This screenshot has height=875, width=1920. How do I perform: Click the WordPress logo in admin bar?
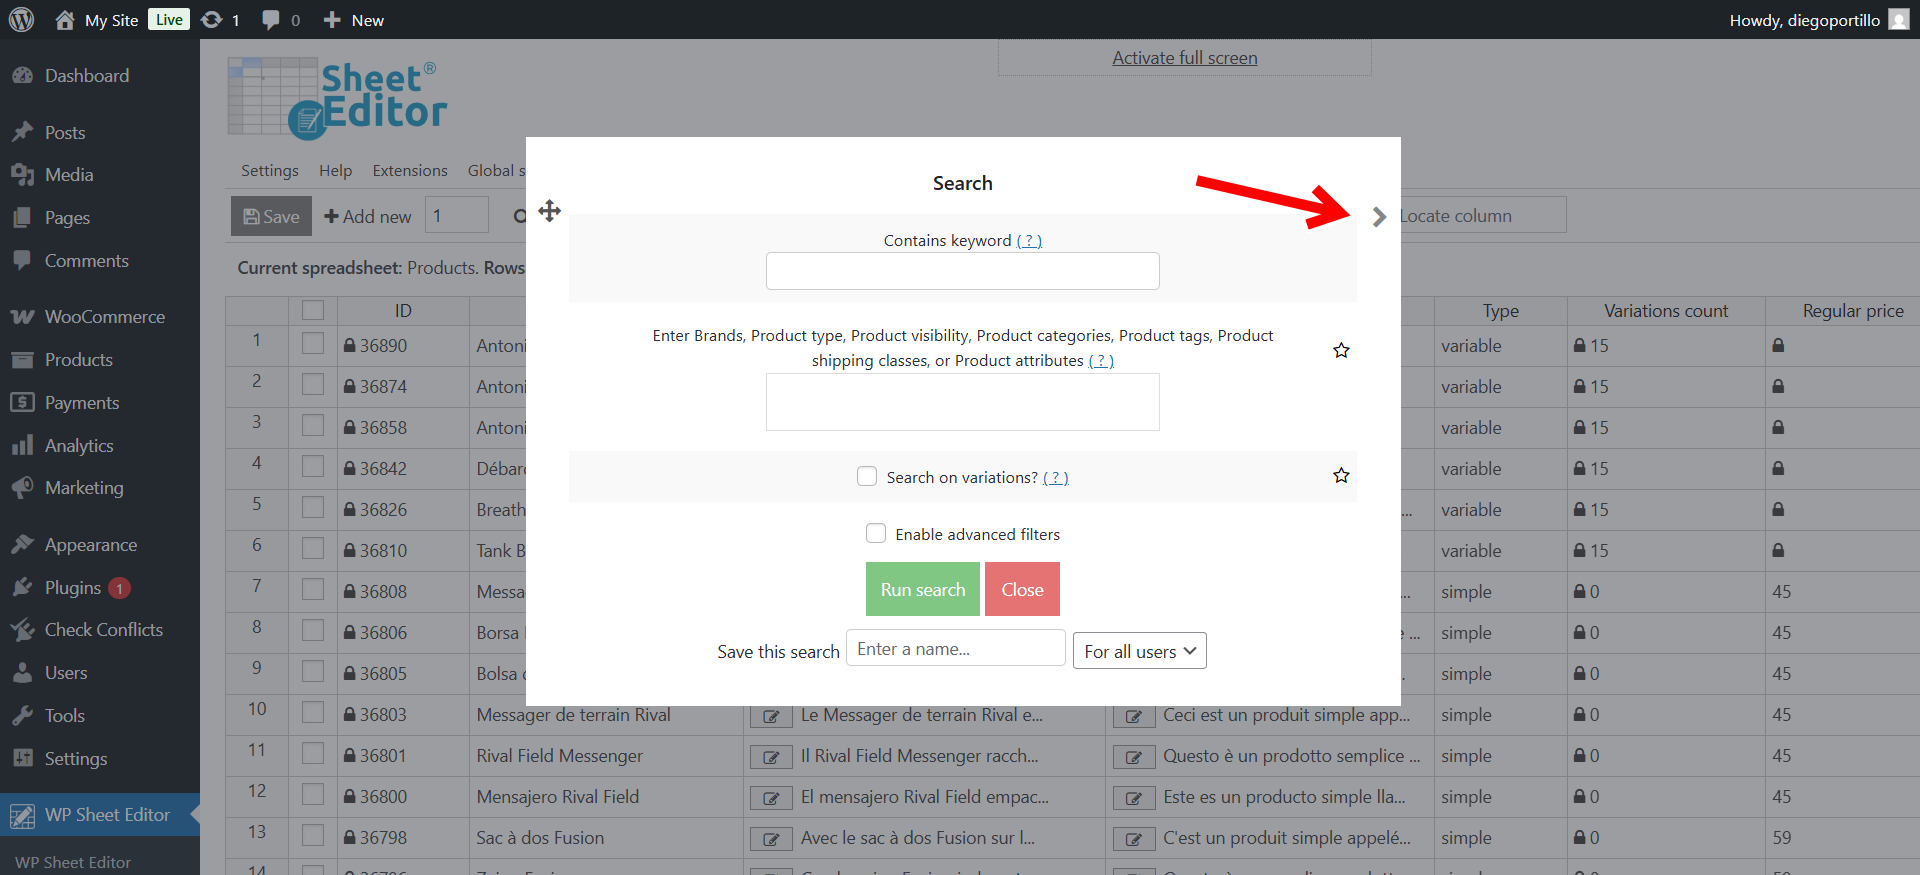(21, 20)
